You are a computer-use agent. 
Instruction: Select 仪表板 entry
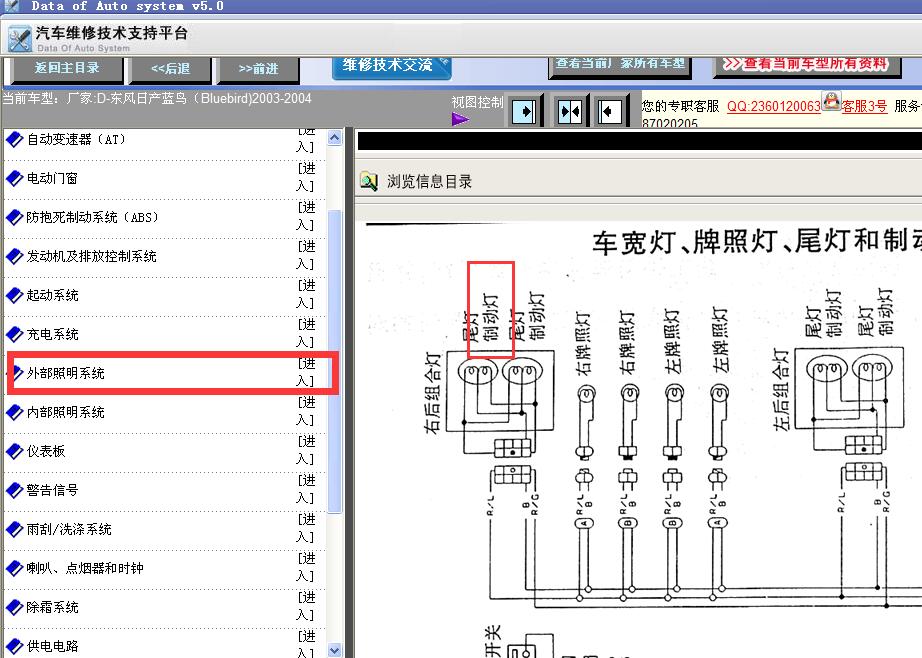(x=46, y=451)
